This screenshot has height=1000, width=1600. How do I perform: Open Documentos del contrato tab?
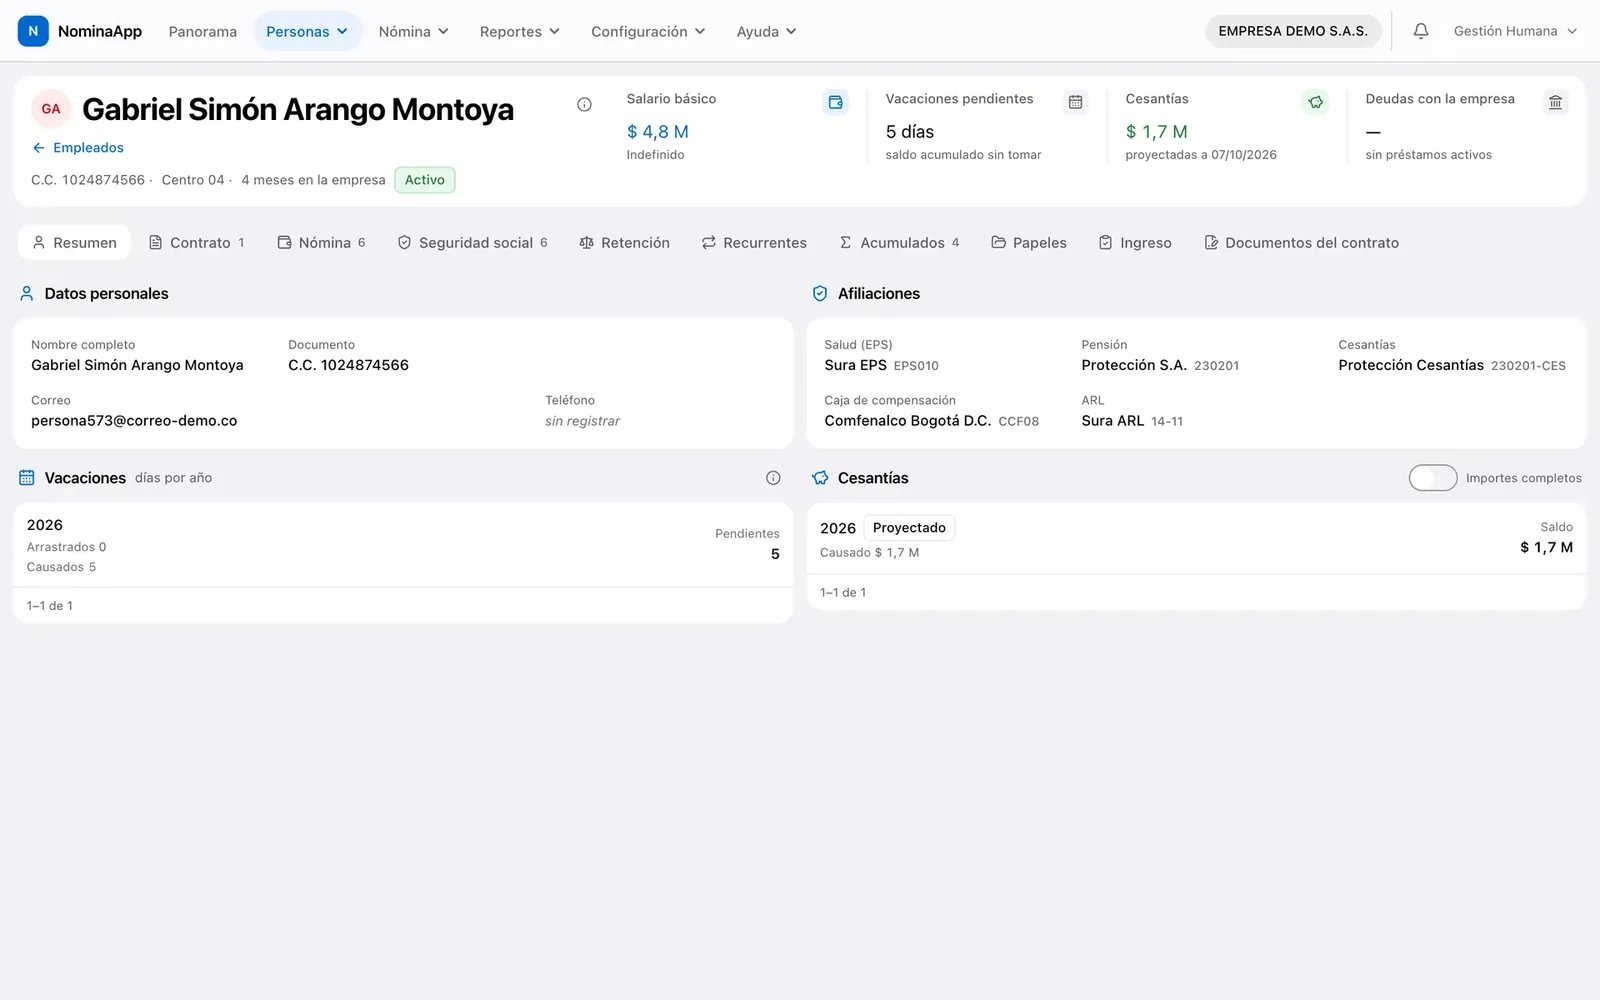pyautogui.click(x=1301, y=243)
